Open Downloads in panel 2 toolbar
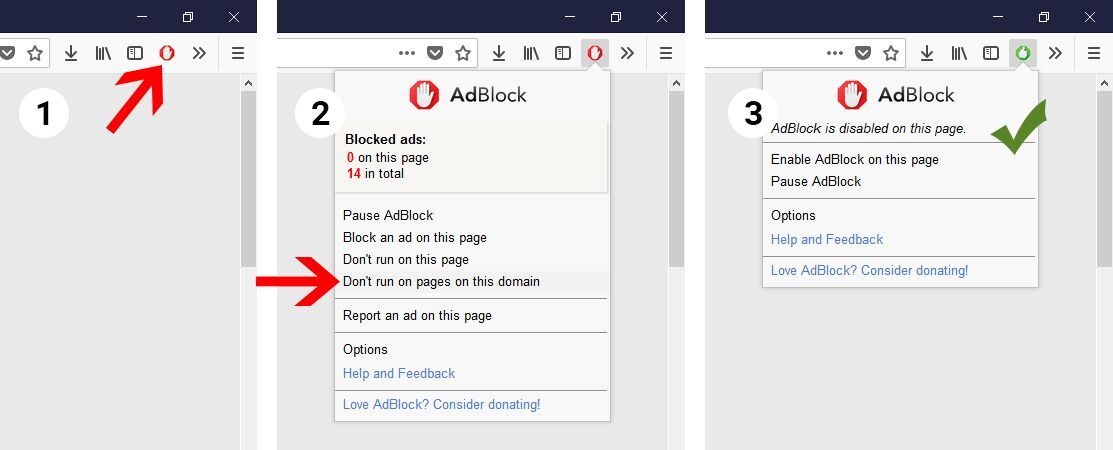The height and width of the screenshot is (450, 1113). click(499, 53)
